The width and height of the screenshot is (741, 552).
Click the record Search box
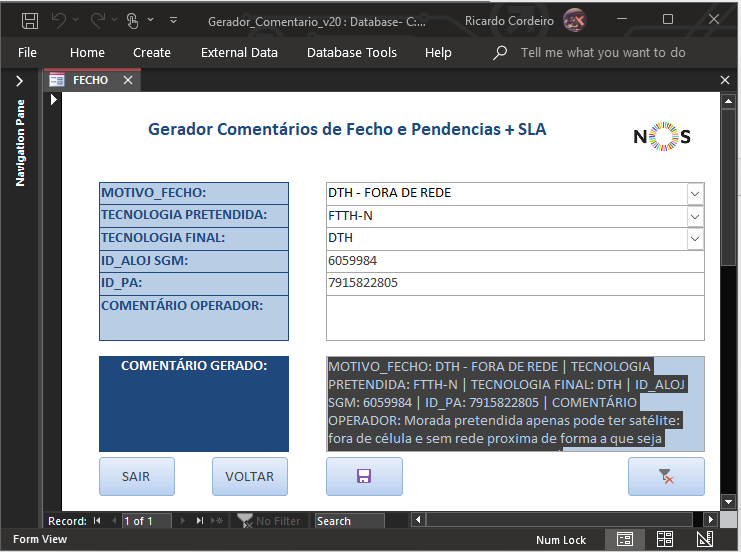pos(350,521)
